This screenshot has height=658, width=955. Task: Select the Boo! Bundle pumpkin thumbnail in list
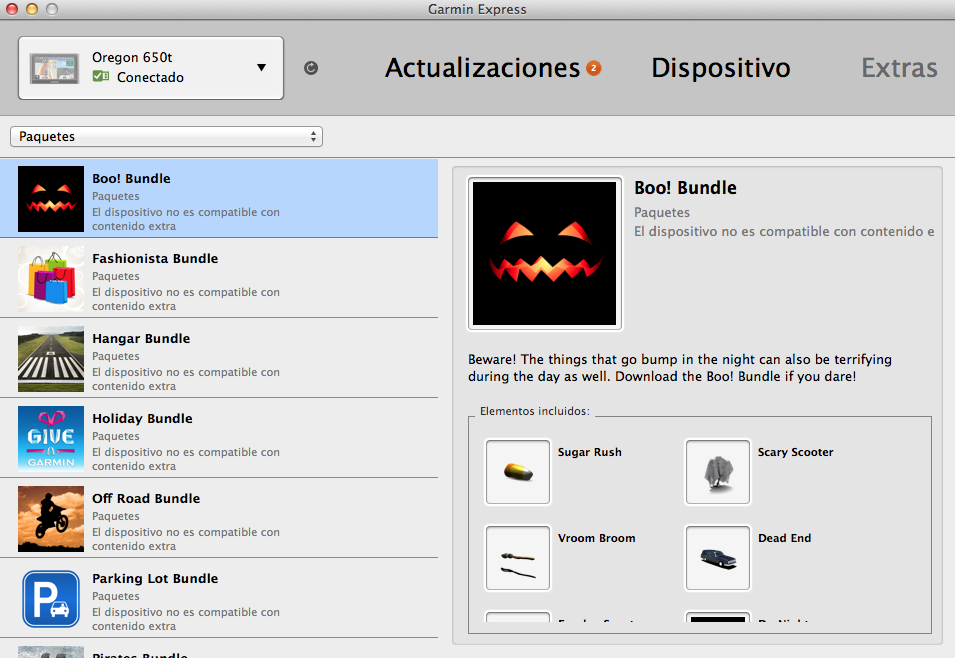(51, 199)
